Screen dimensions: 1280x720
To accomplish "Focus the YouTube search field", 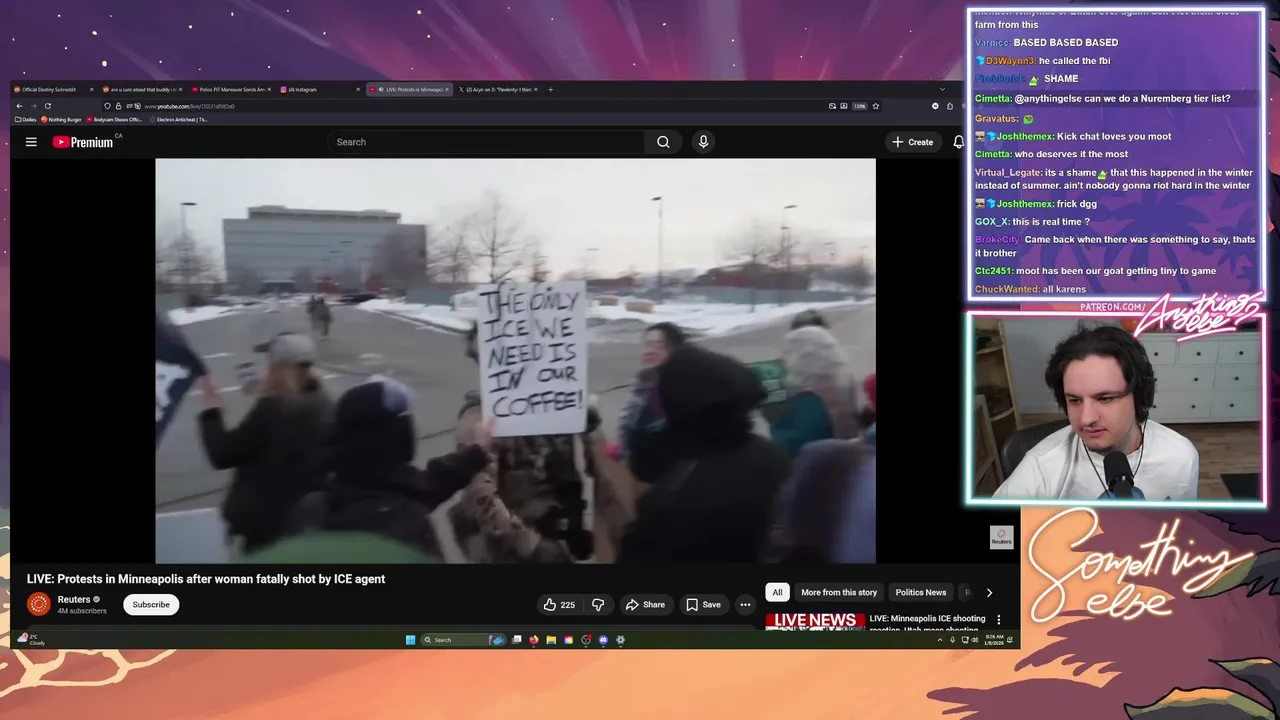I will click(x=486, y=142).
